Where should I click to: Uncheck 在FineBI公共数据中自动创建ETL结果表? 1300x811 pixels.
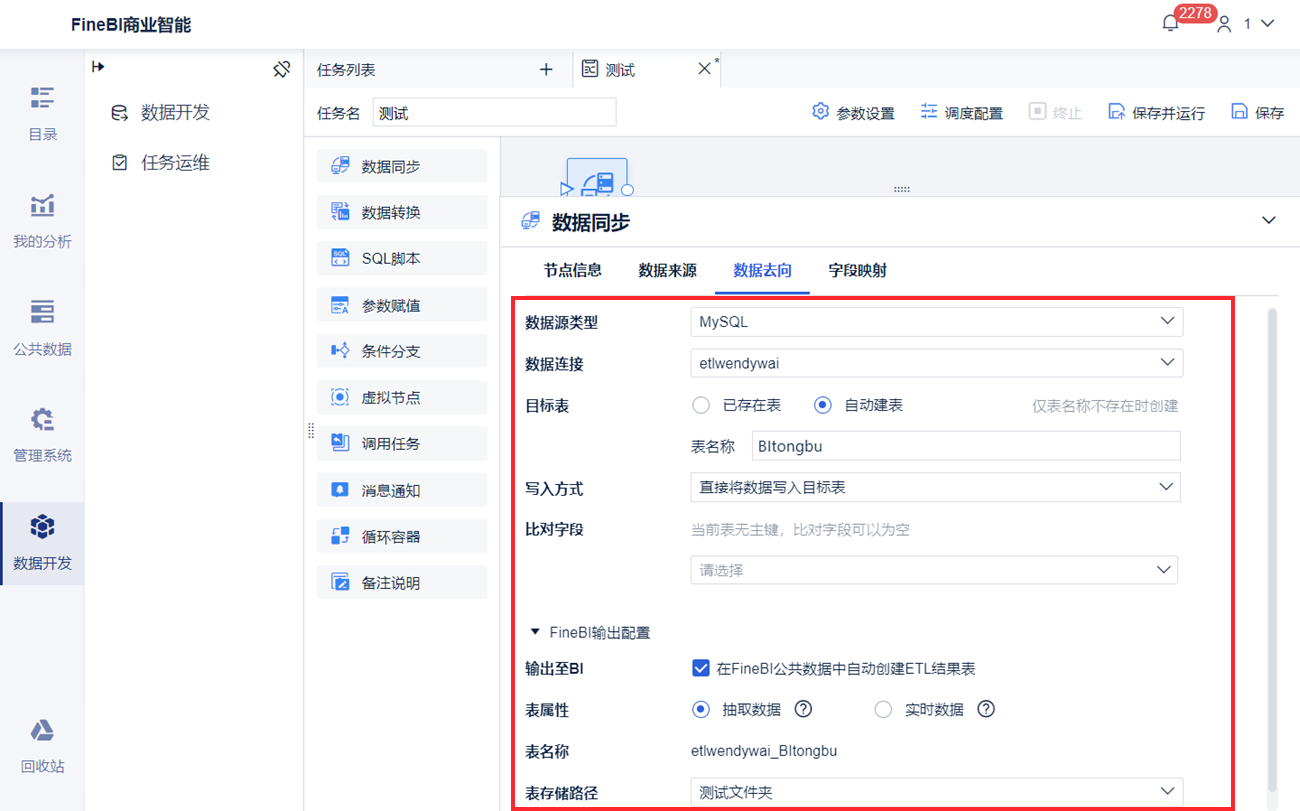tap(700, 667)
